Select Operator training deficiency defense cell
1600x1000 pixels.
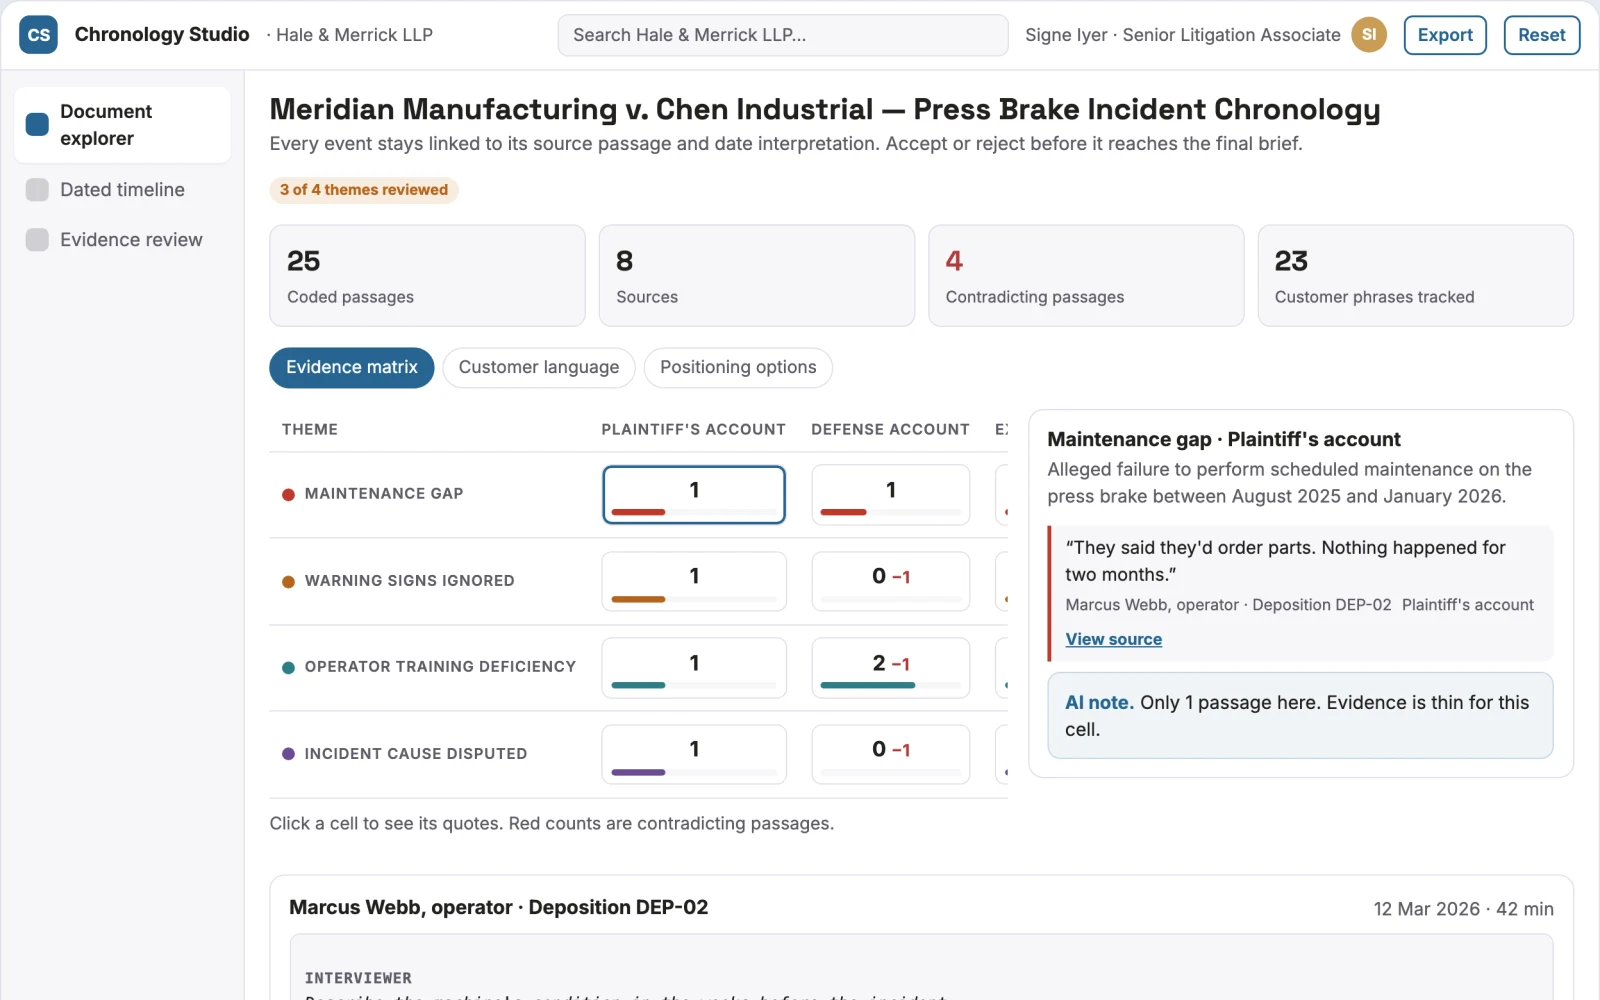890,668
